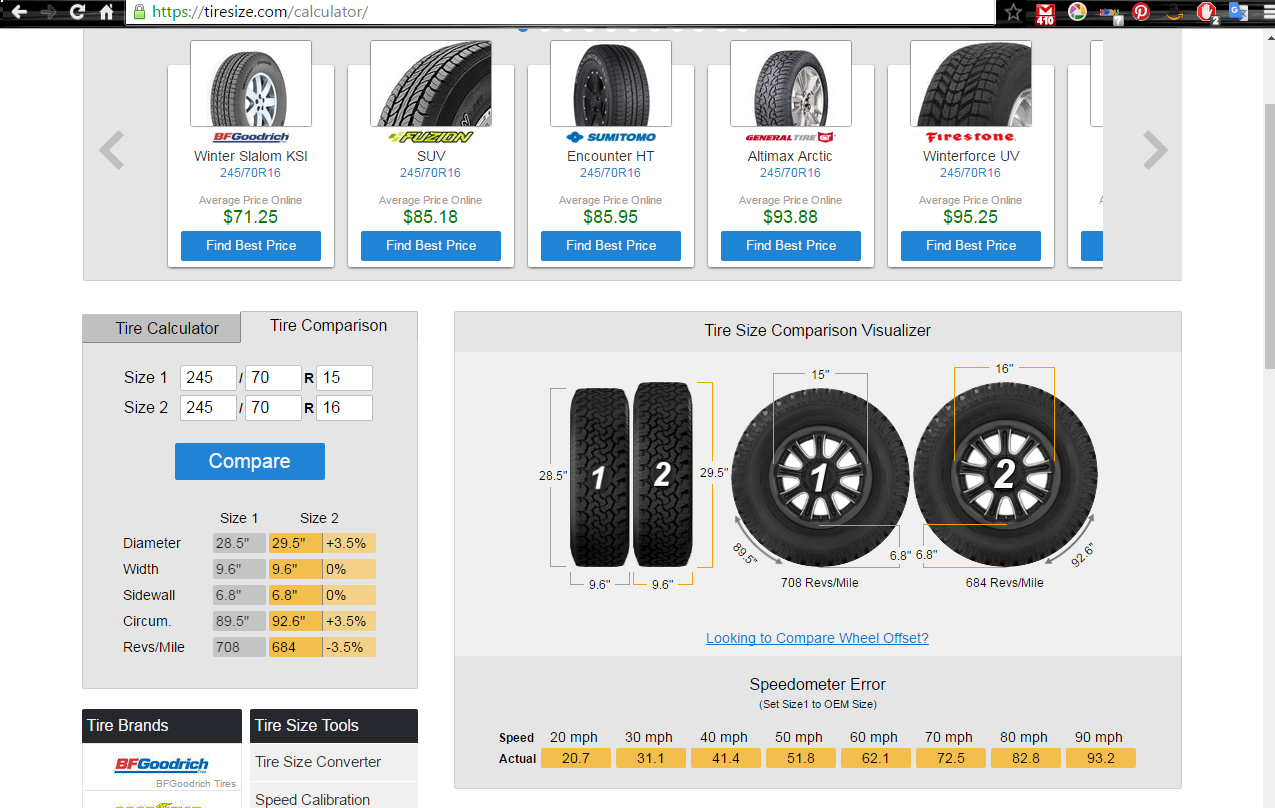Open Looking to Compare Wheel Offset link
The height and width of the screenshot is (808, 1275).
[x=817, y=638]
